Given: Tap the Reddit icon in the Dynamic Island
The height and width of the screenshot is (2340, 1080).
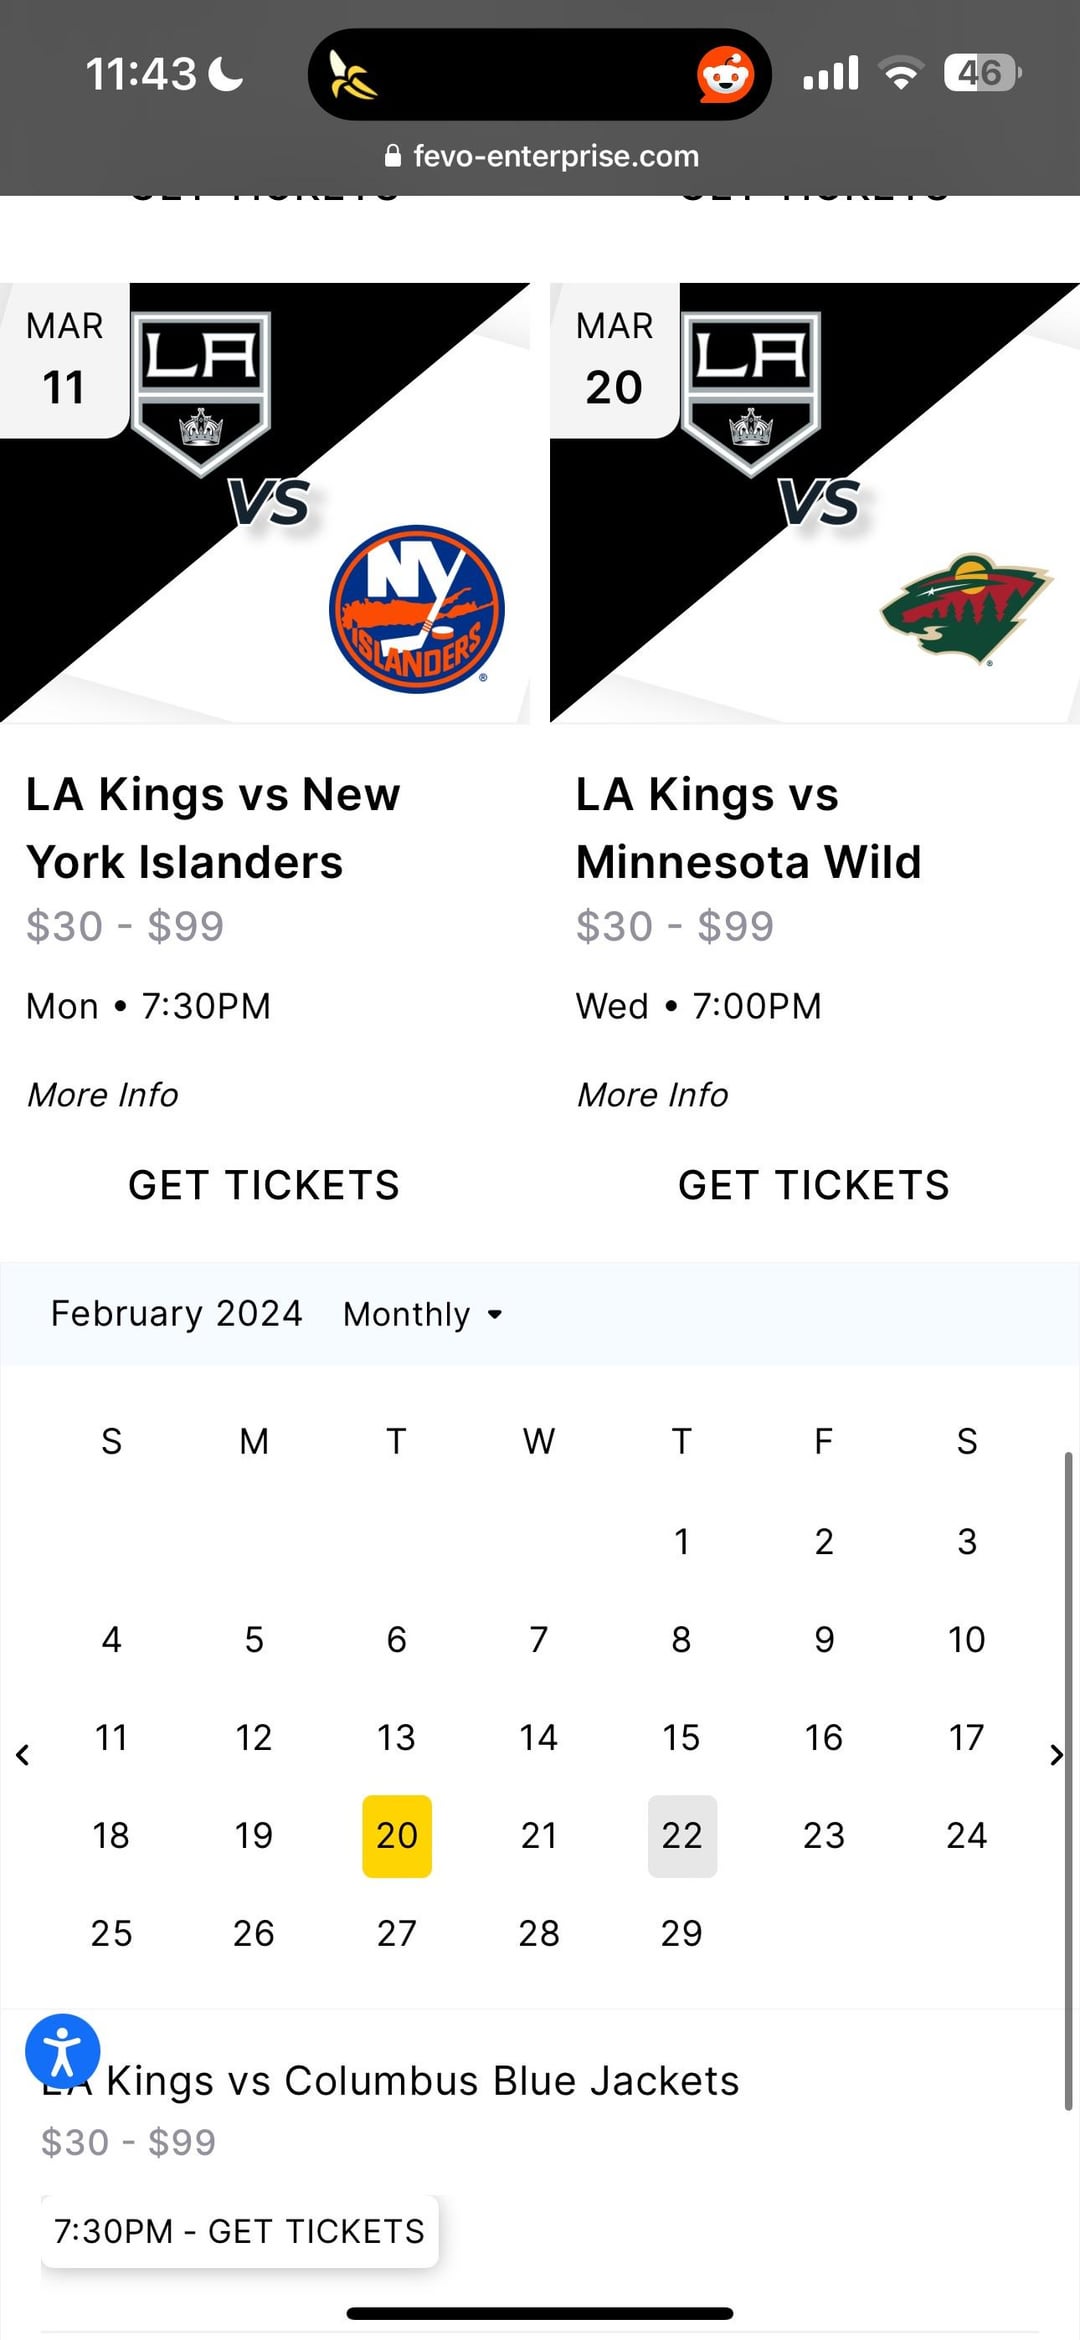Looking at the screenshot, I should (x=725, y=75).
